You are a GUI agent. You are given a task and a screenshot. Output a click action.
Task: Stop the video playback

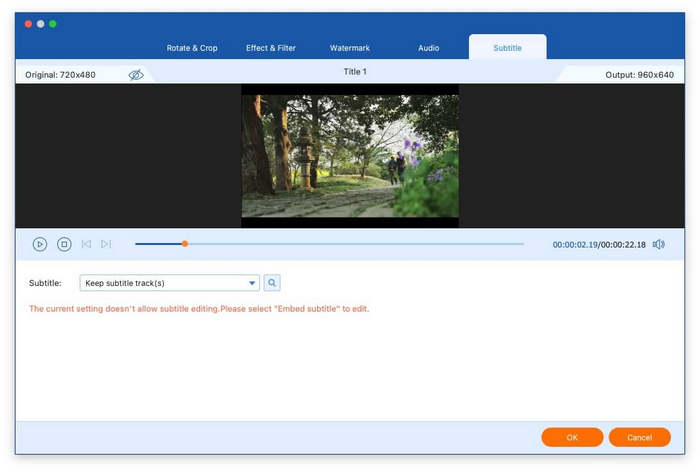64,244
